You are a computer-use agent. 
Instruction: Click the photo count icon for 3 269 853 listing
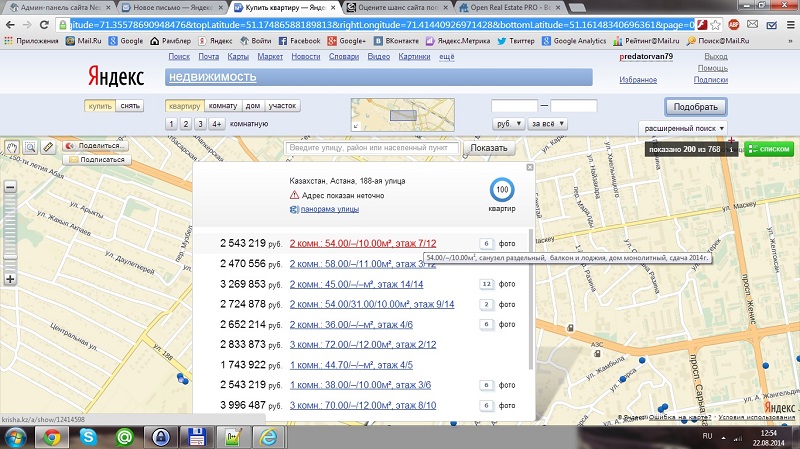coord(486,284)
